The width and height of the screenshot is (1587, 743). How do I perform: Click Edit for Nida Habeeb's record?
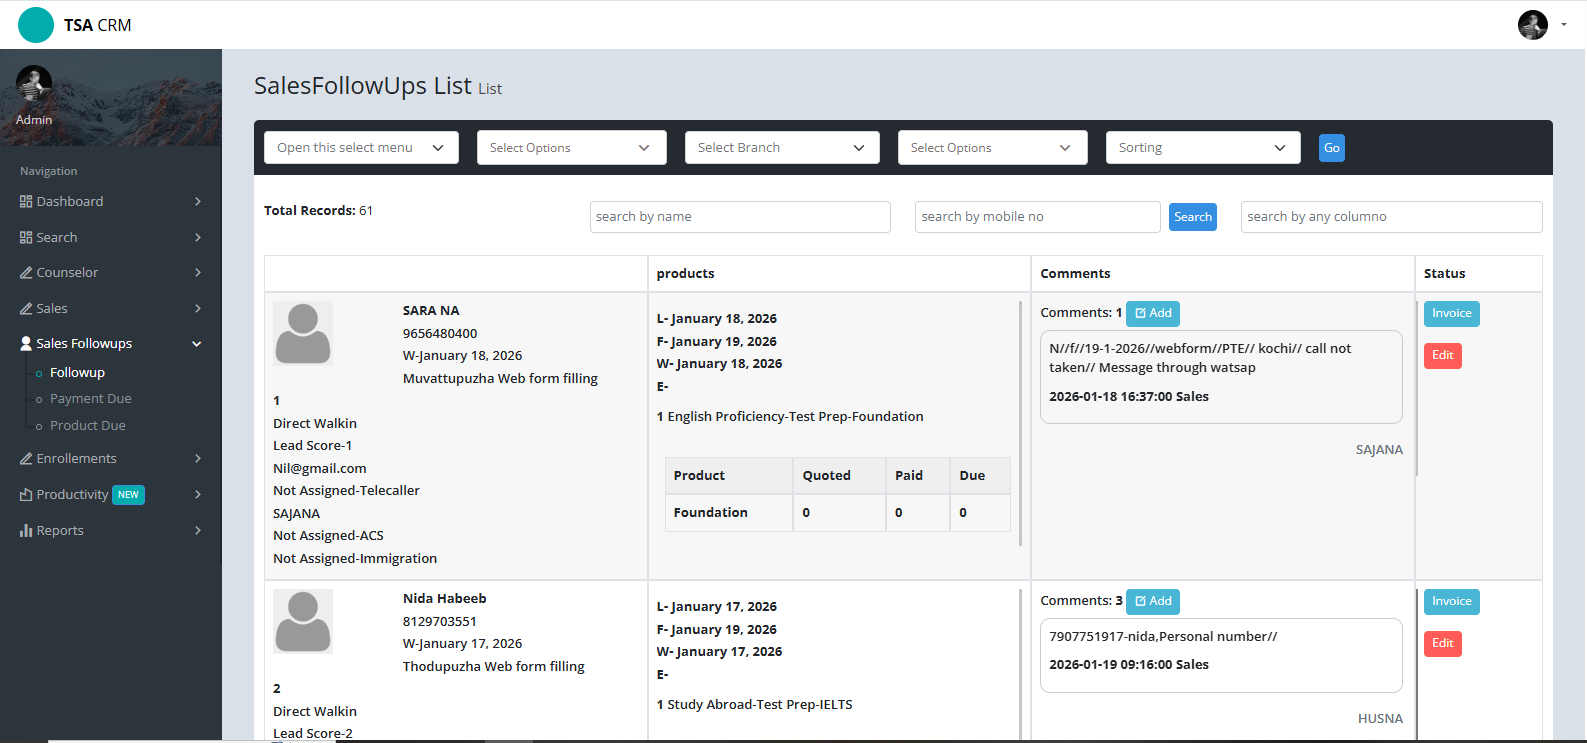1442,644
